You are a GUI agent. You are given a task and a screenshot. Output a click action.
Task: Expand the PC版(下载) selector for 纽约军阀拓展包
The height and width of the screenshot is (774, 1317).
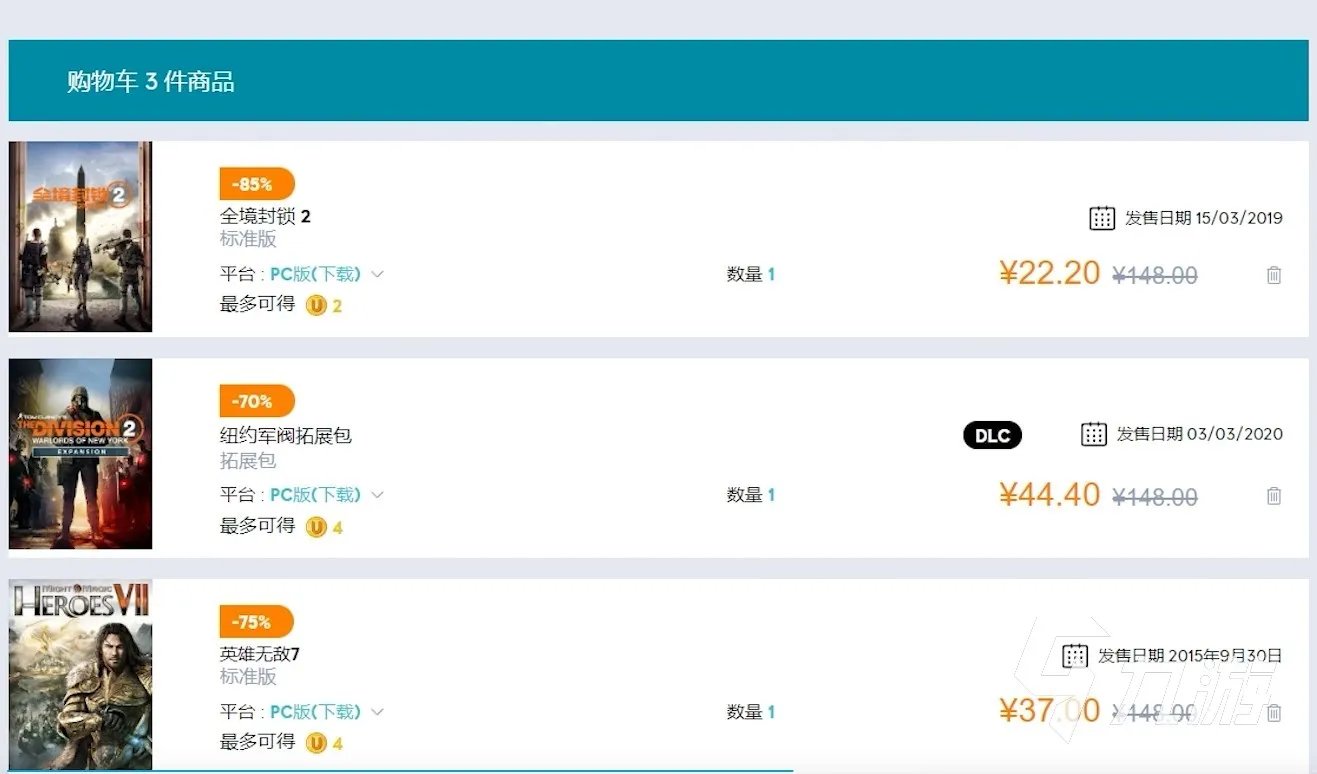tap(377, 494)
